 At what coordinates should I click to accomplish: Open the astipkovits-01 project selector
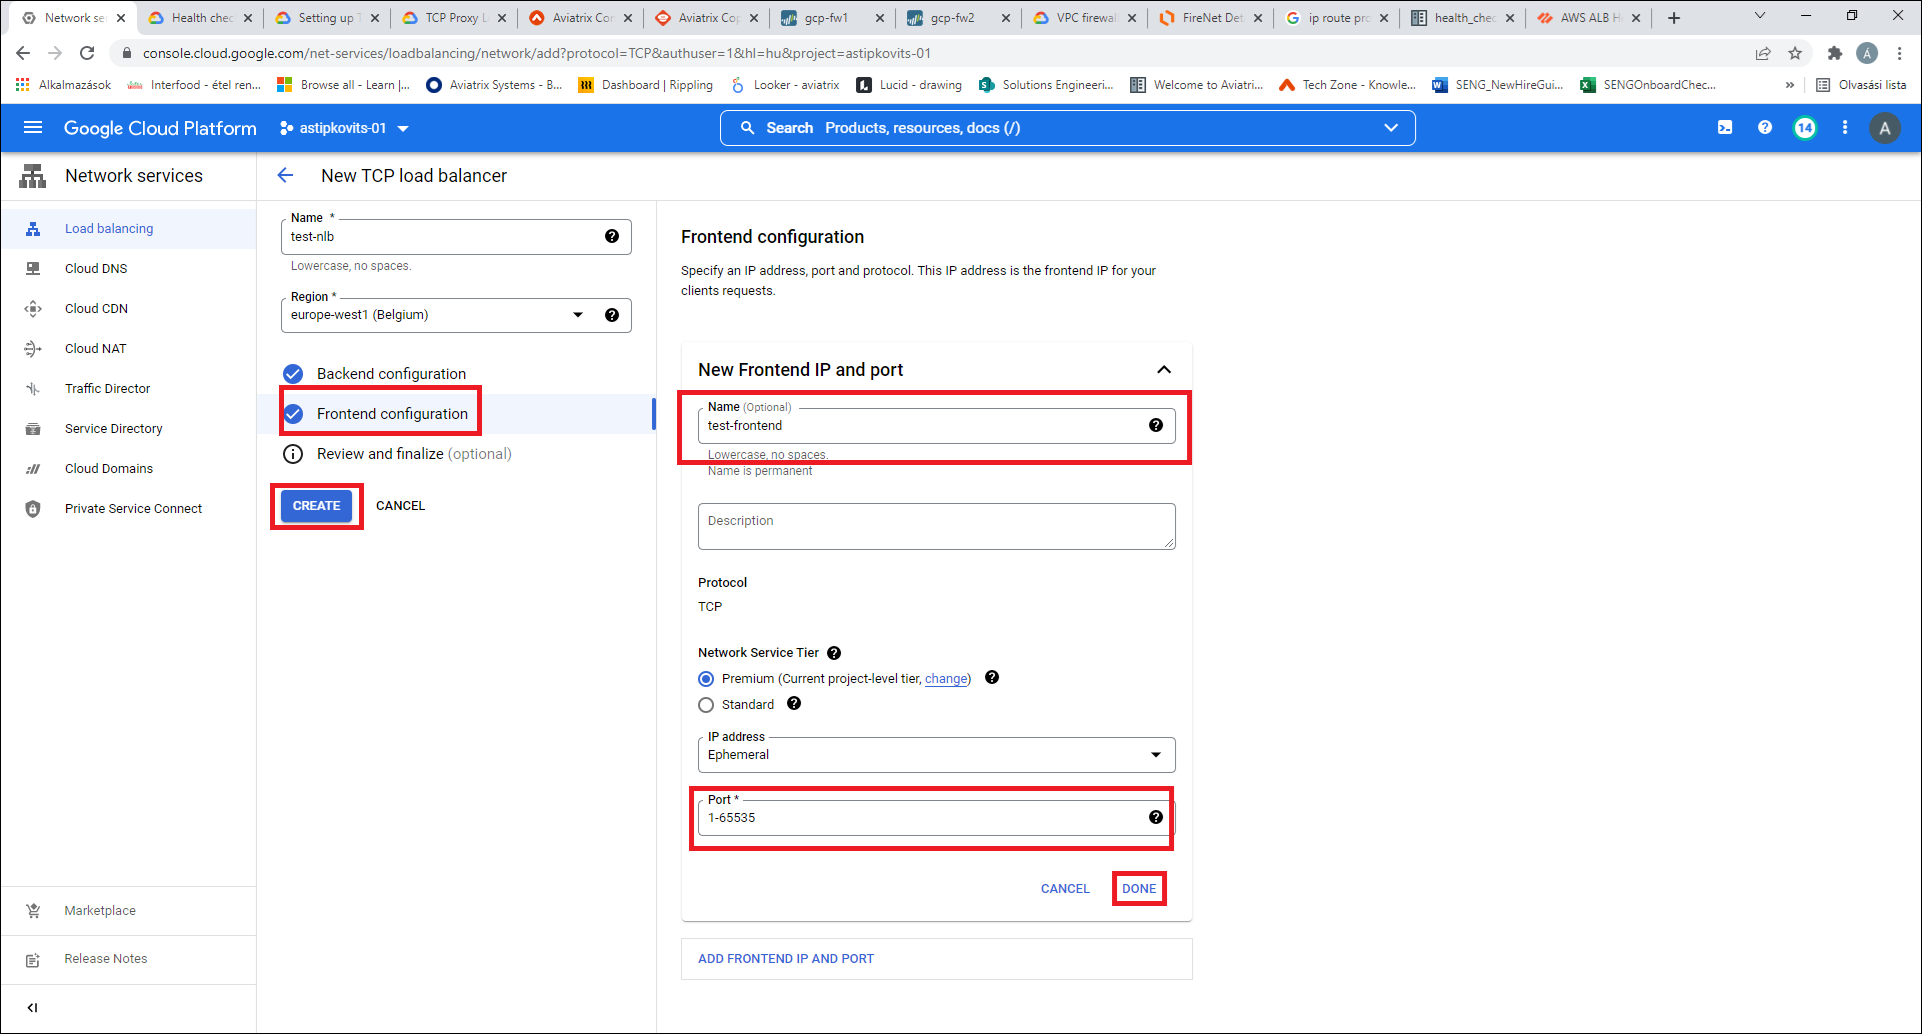(345, 128)
